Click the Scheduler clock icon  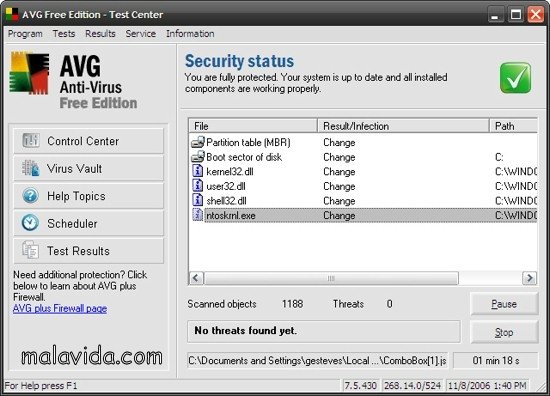(31, 223)
